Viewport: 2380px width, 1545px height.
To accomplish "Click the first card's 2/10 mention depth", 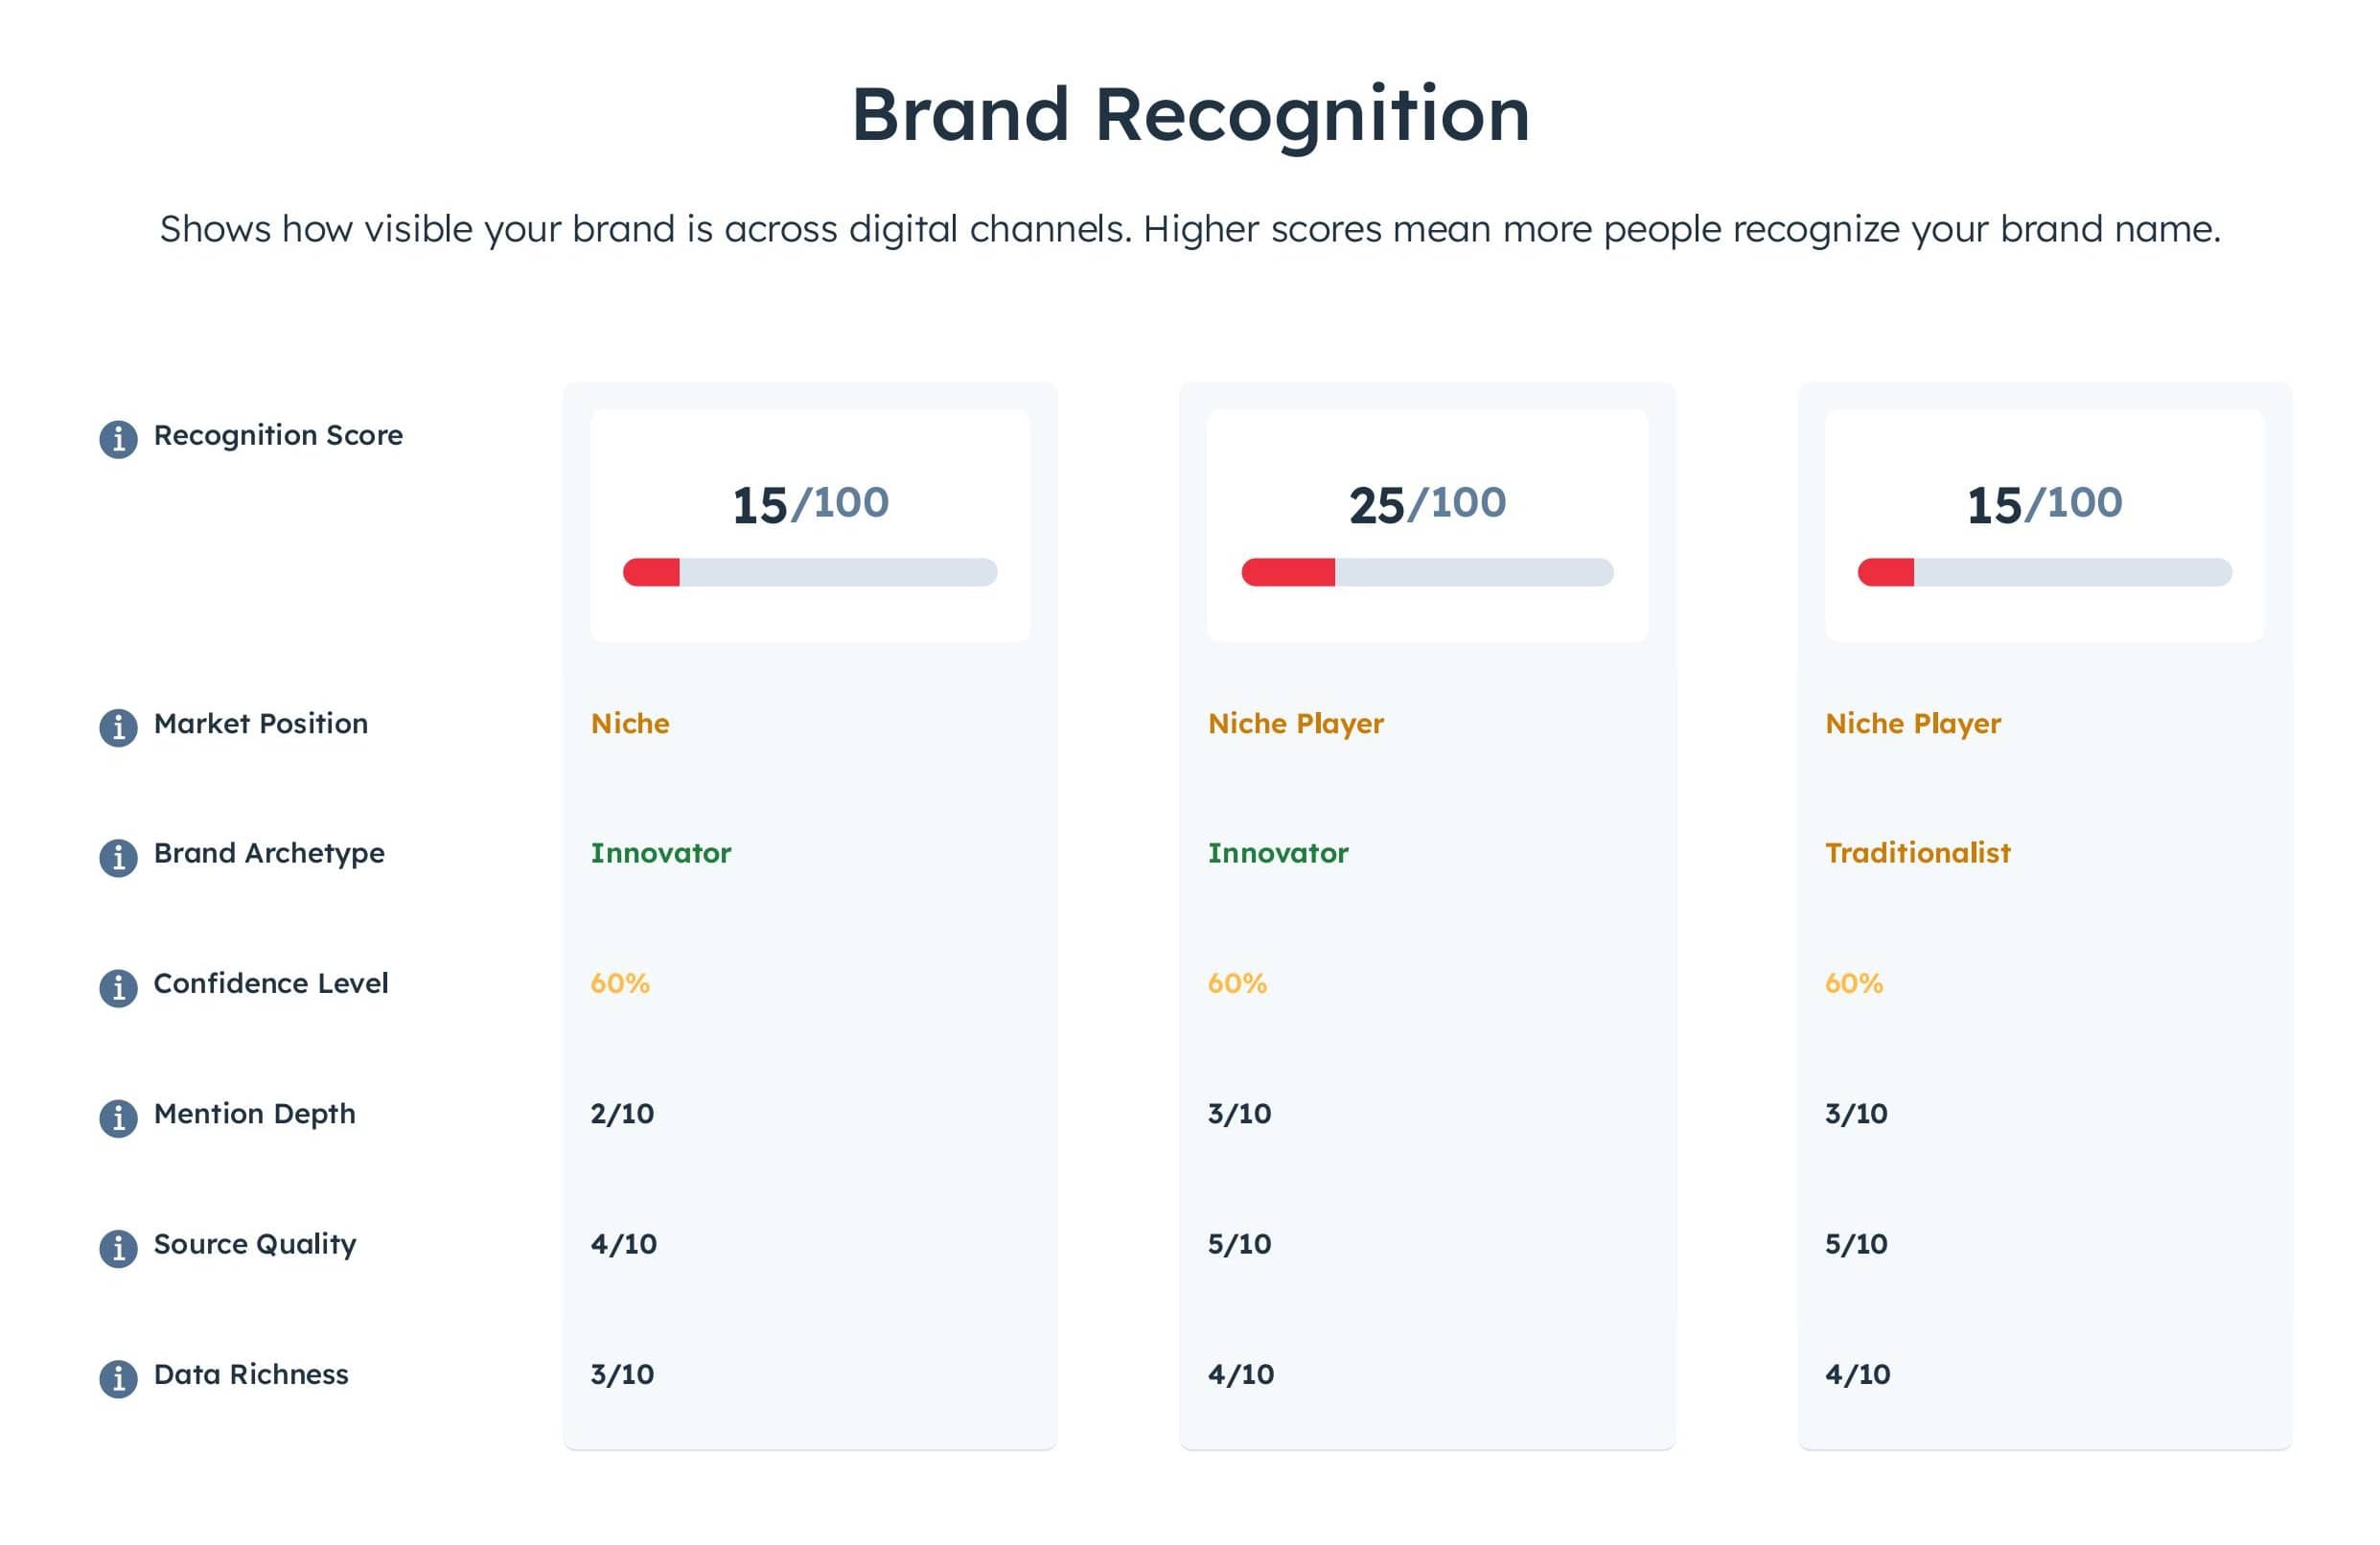I will (x=622, y=1113).
